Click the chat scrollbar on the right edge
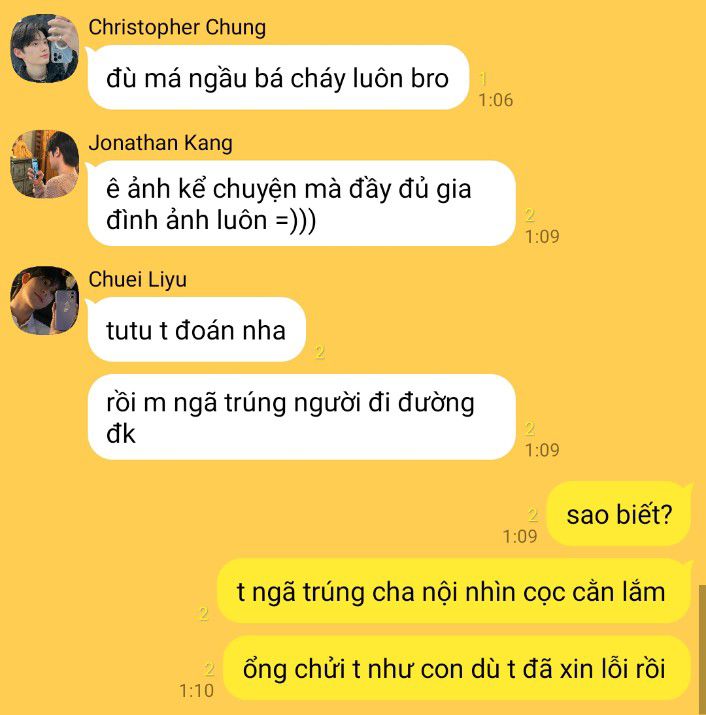Screen dimensions: 706x715 pyautogui.click(x=702, y=650)
